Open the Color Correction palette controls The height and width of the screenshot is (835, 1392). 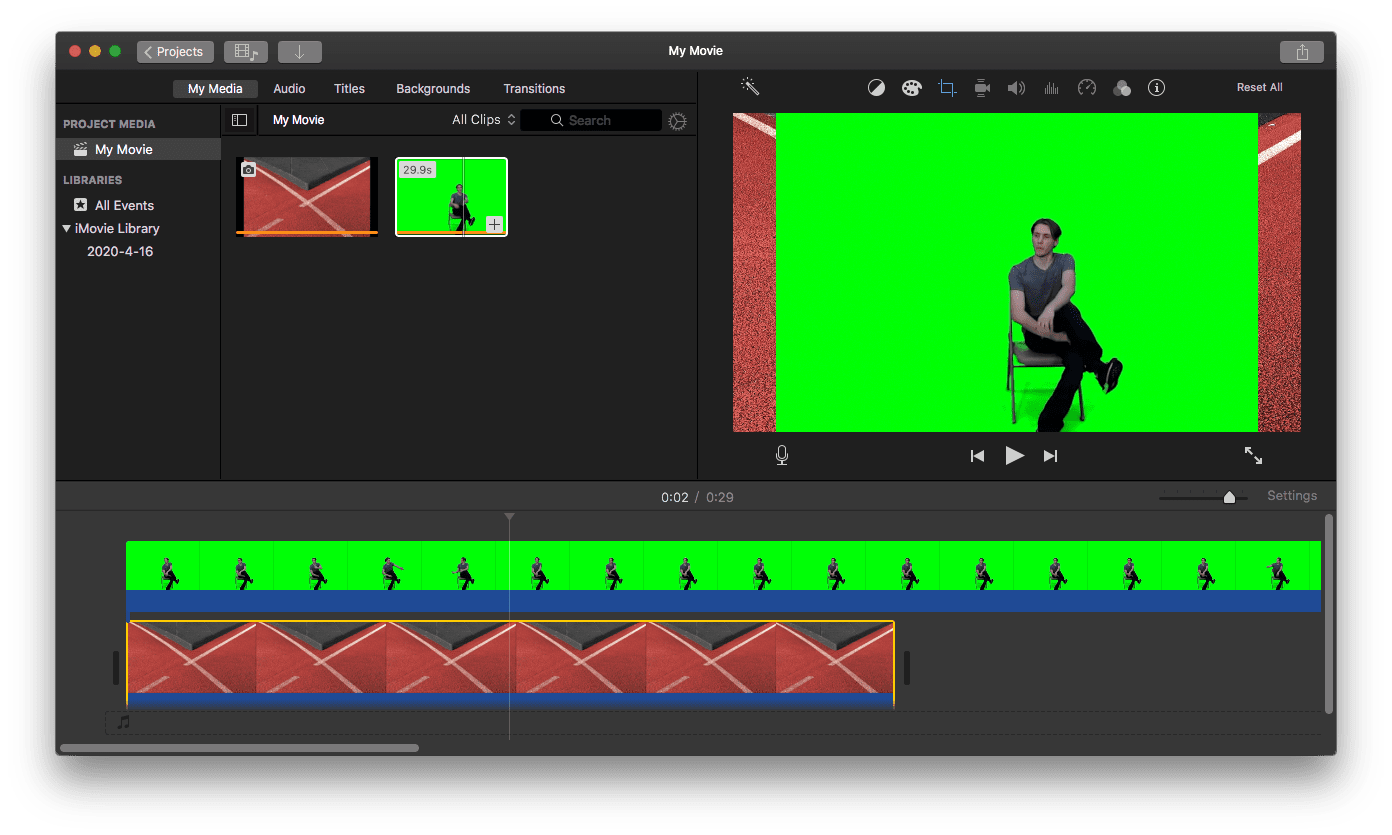pyautogui.click(x=912, y=87)
